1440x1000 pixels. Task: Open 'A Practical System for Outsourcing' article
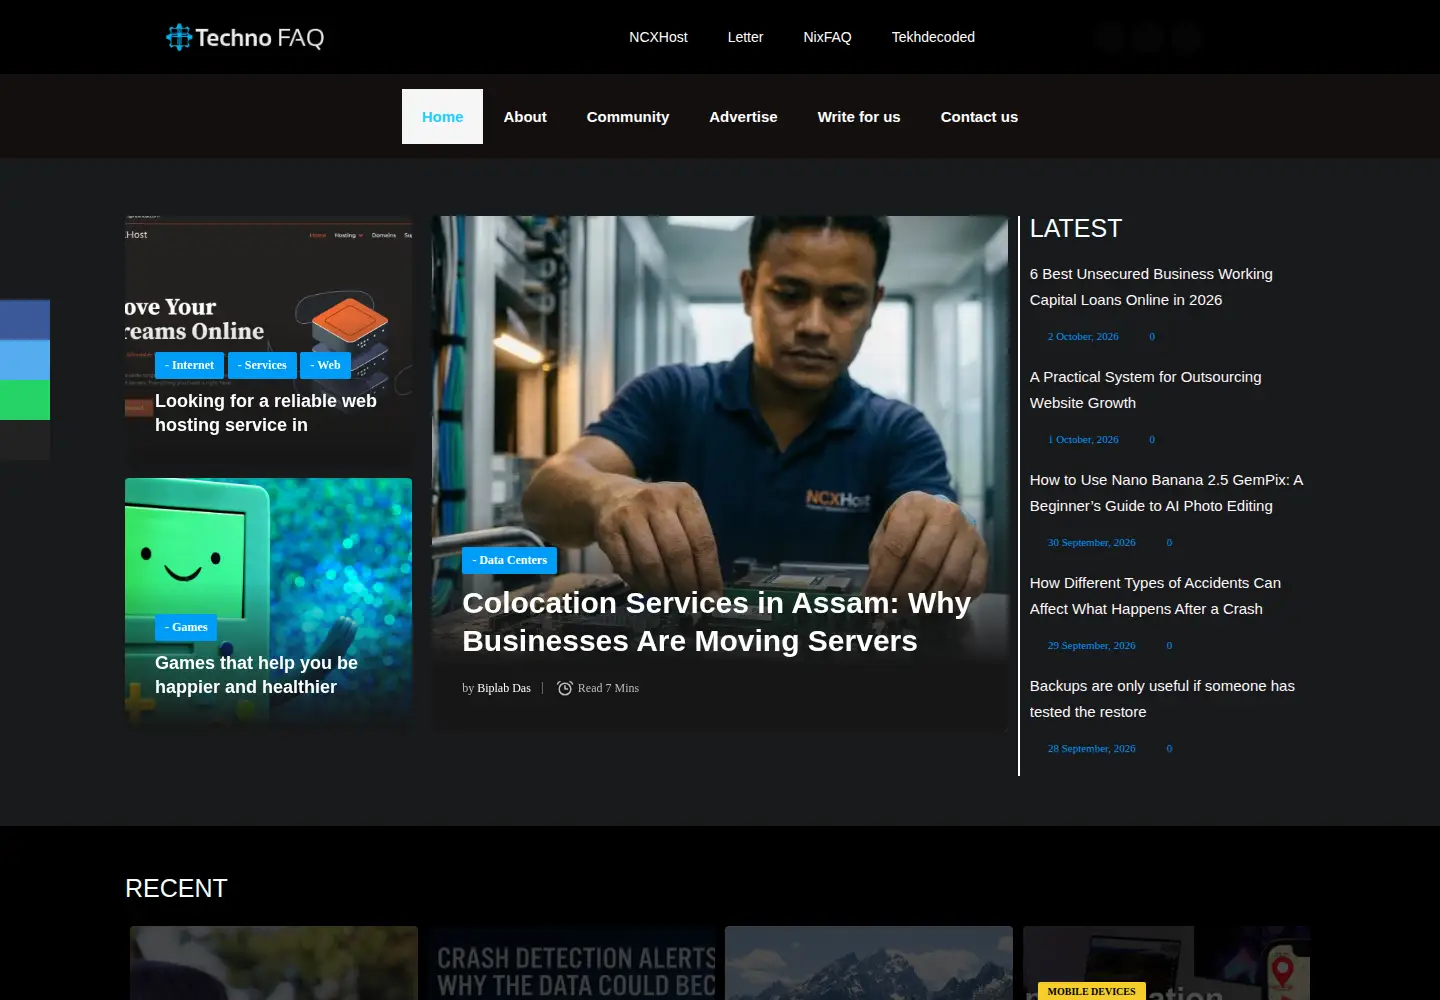(1145, 390)
